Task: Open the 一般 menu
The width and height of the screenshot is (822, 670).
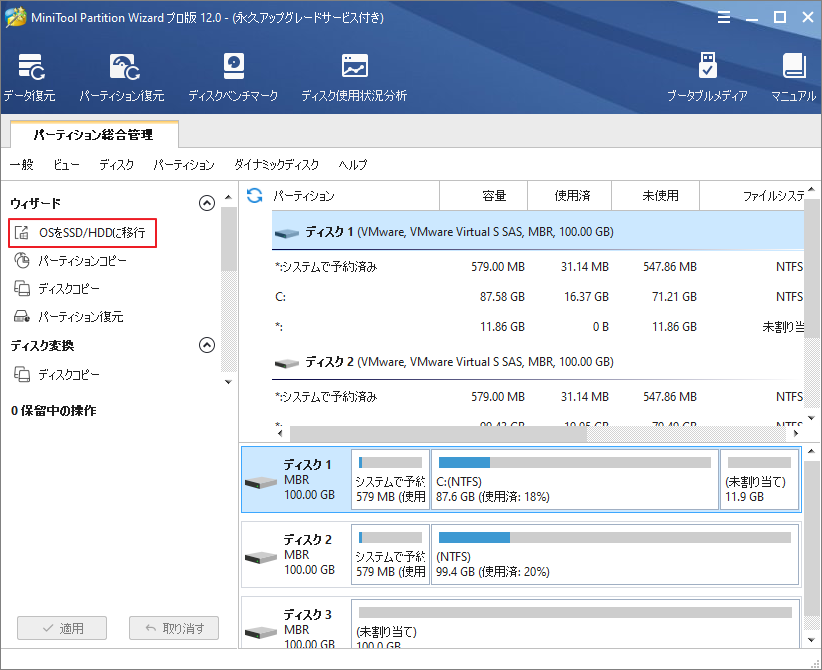Action: point(21,165)
